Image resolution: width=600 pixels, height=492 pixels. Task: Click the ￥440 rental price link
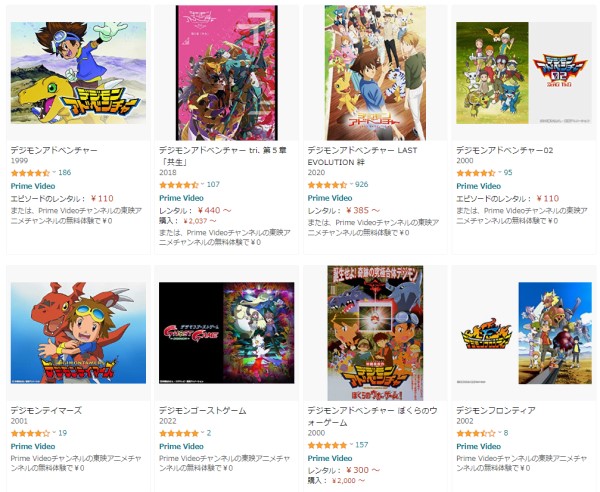point(214,210)
